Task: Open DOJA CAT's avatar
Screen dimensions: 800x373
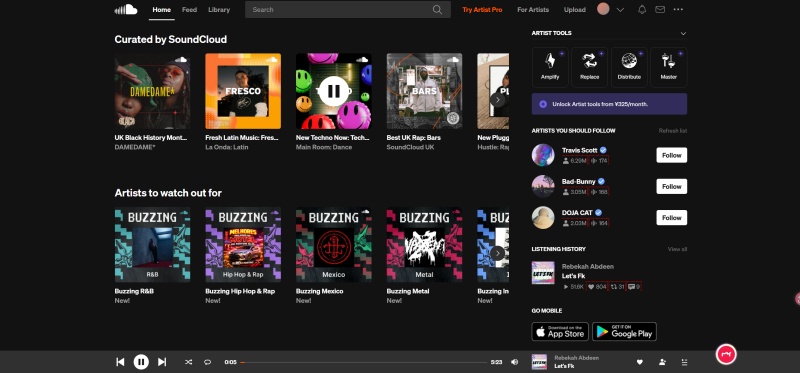Action: click(x=543, y=217)
